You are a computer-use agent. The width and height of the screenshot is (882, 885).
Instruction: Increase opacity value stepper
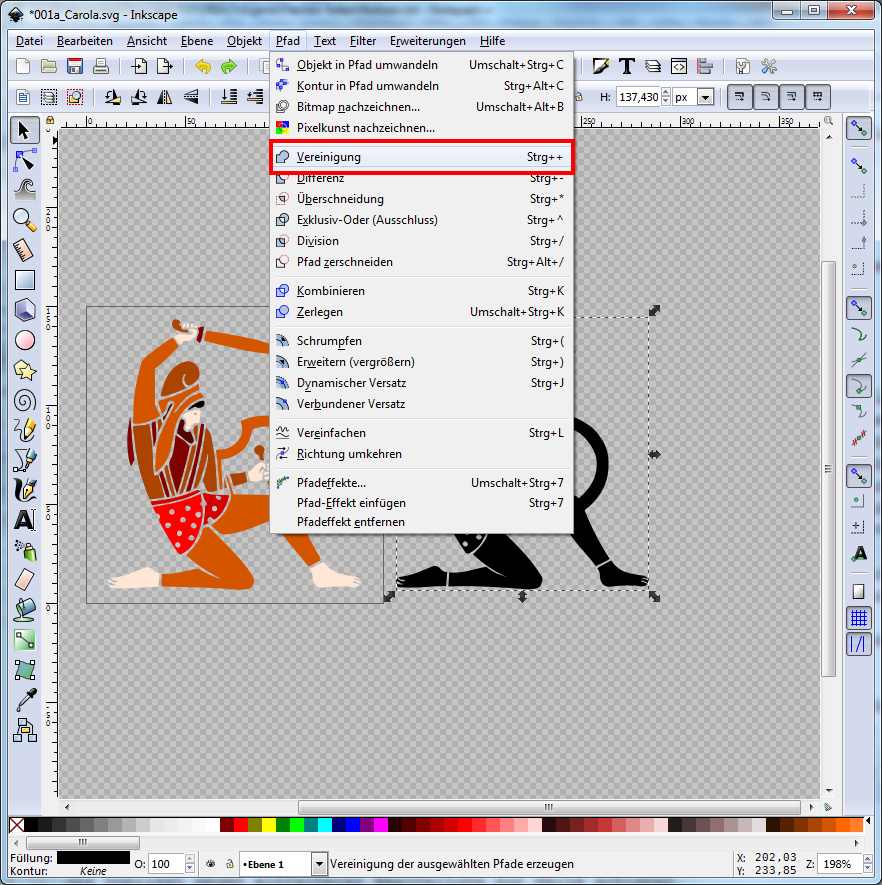(190, 859)
